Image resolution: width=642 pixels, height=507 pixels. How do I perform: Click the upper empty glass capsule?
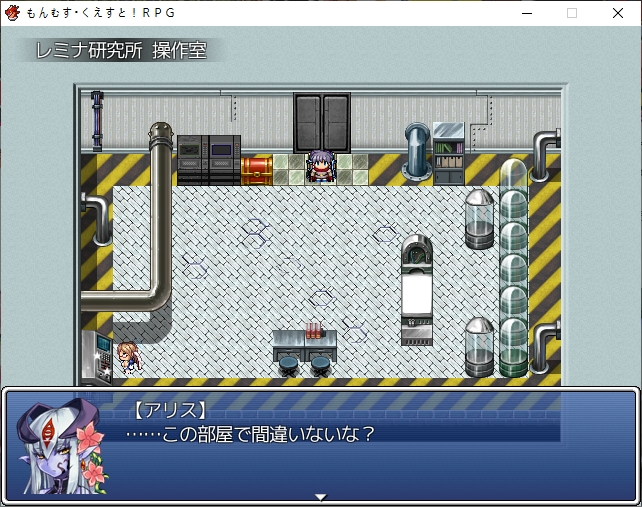(x=479, y=219)
